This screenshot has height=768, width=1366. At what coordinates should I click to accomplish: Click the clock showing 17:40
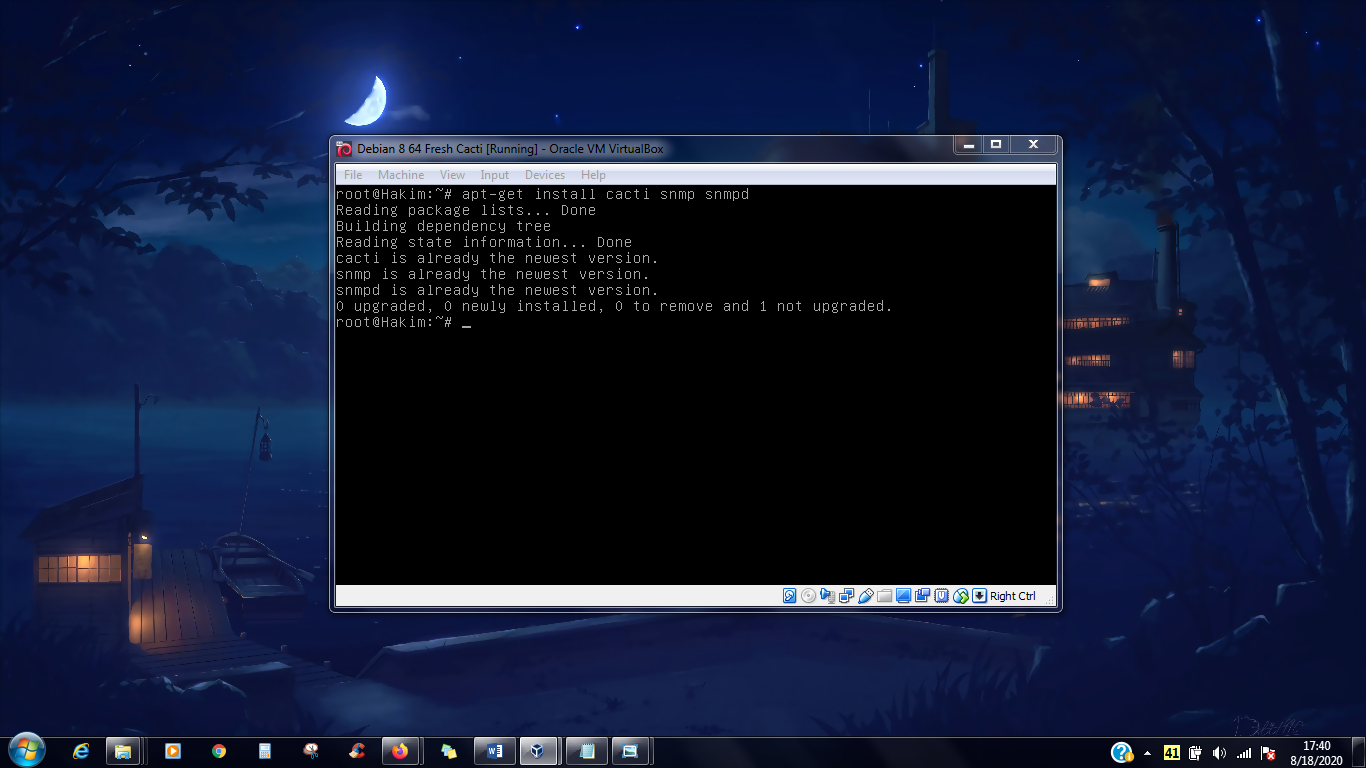click(1317, 746)
